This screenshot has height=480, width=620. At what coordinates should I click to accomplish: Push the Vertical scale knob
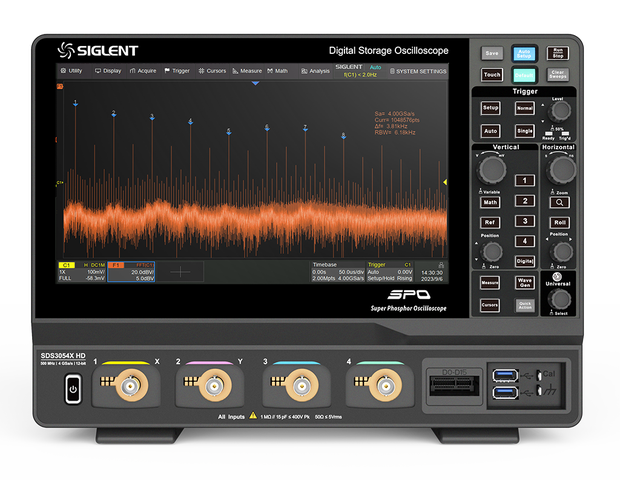click(491, 169)
